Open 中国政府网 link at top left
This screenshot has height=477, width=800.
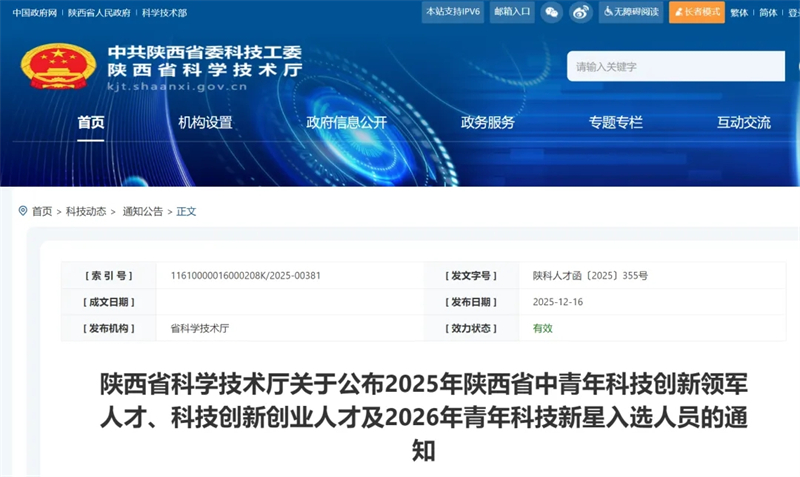34,13
